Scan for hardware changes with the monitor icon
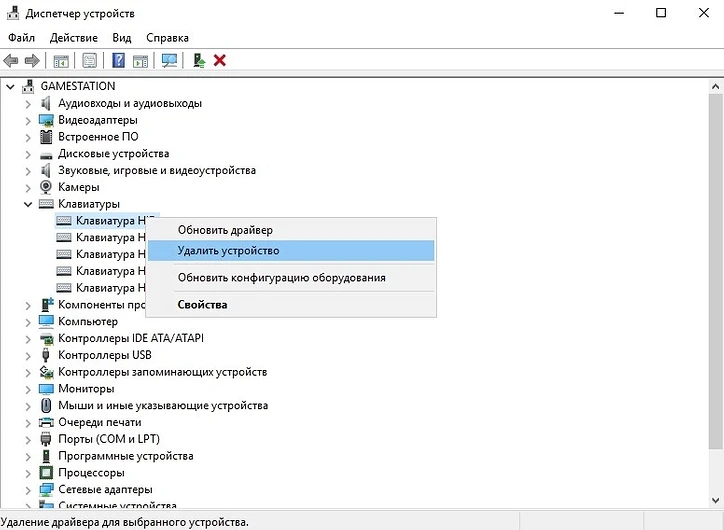Viewport: 724px width, 530px height. [x=169, y=60]
